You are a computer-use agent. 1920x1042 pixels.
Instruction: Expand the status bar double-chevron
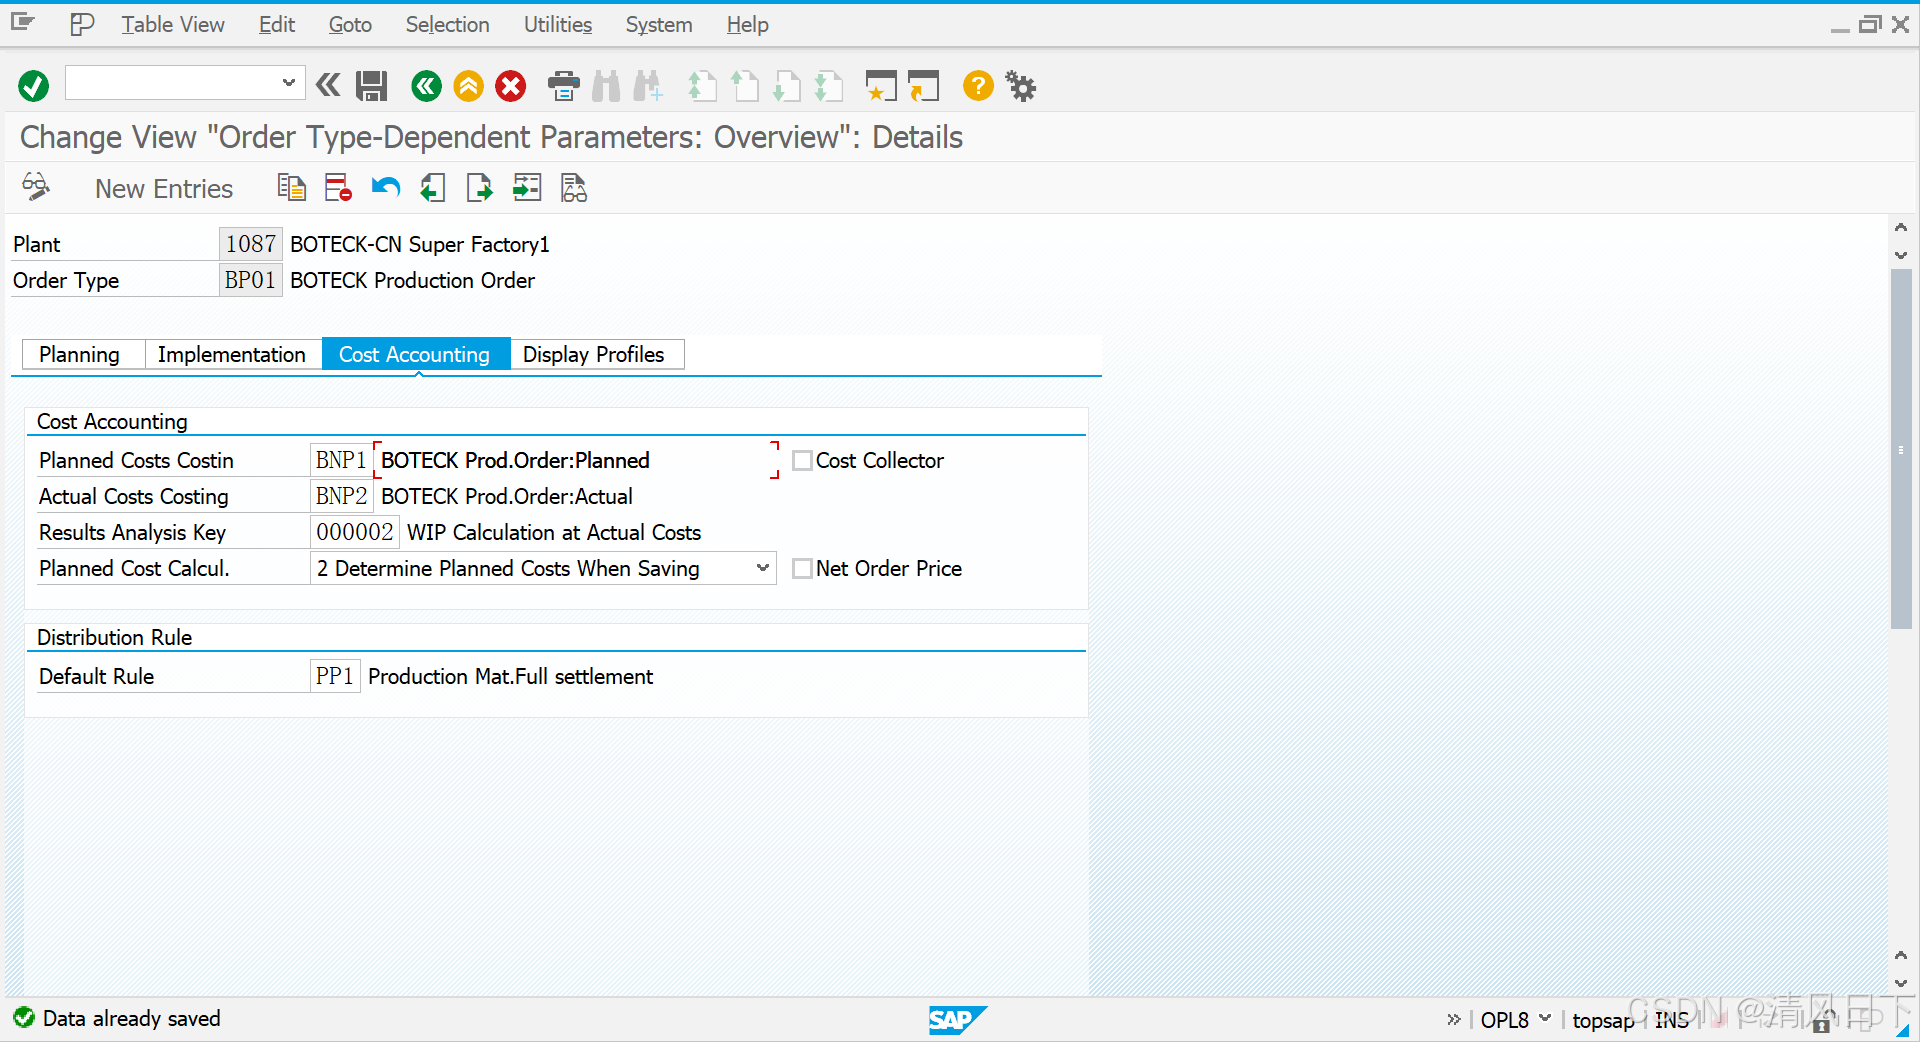coord(1454,1019)
